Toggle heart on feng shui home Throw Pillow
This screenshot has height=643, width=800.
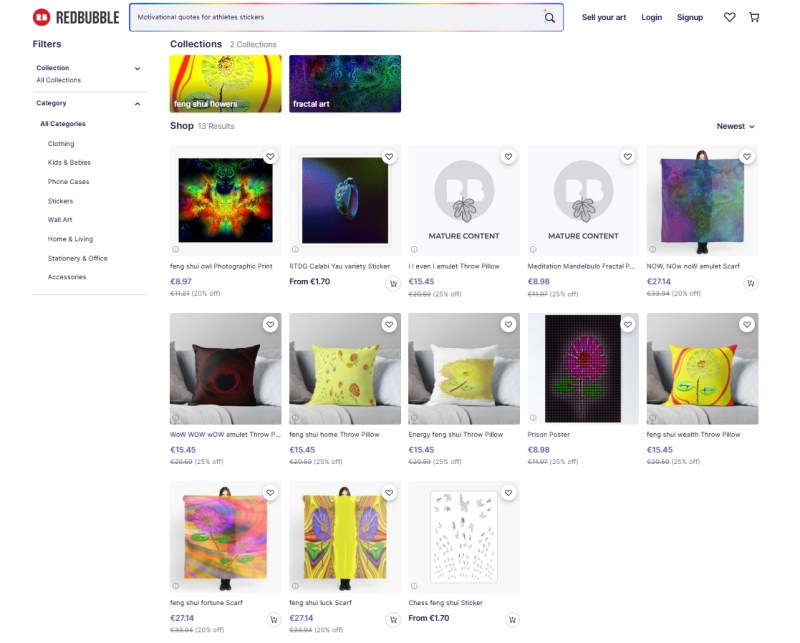click(389, 325)
